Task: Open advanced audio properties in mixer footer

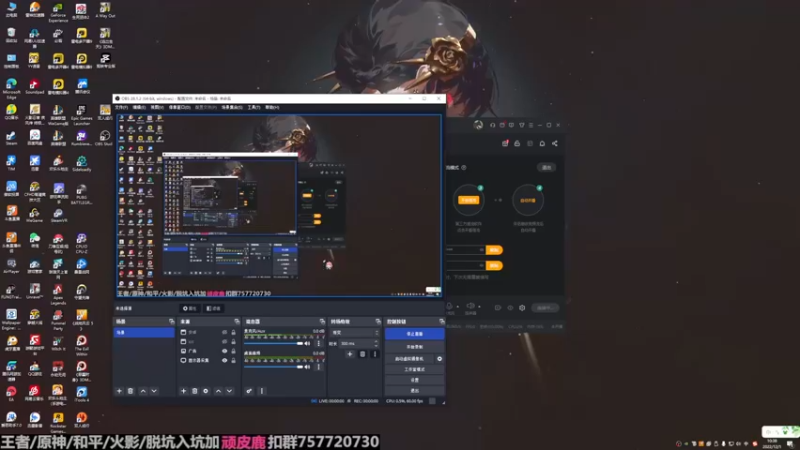Action: click(x=249, y=391)
